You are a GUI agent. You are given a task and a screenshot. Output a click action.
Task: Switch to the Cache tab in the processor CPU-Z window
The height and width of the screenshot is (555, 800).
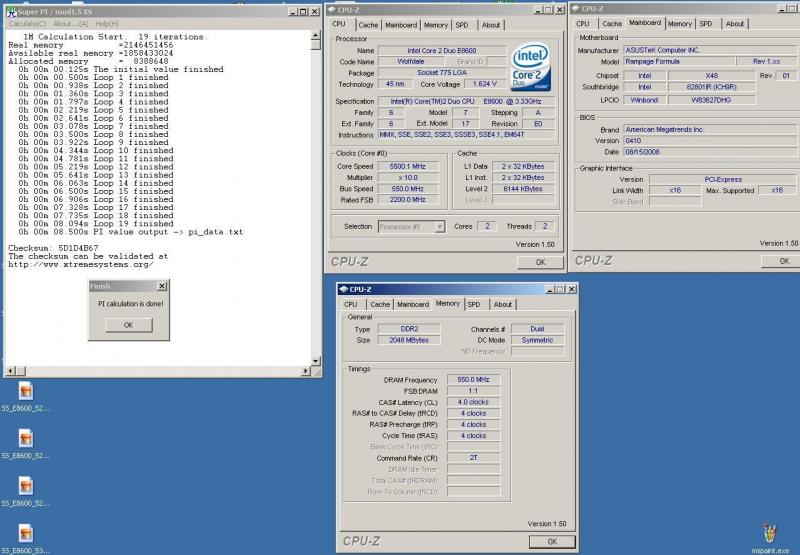pos(368,25)
